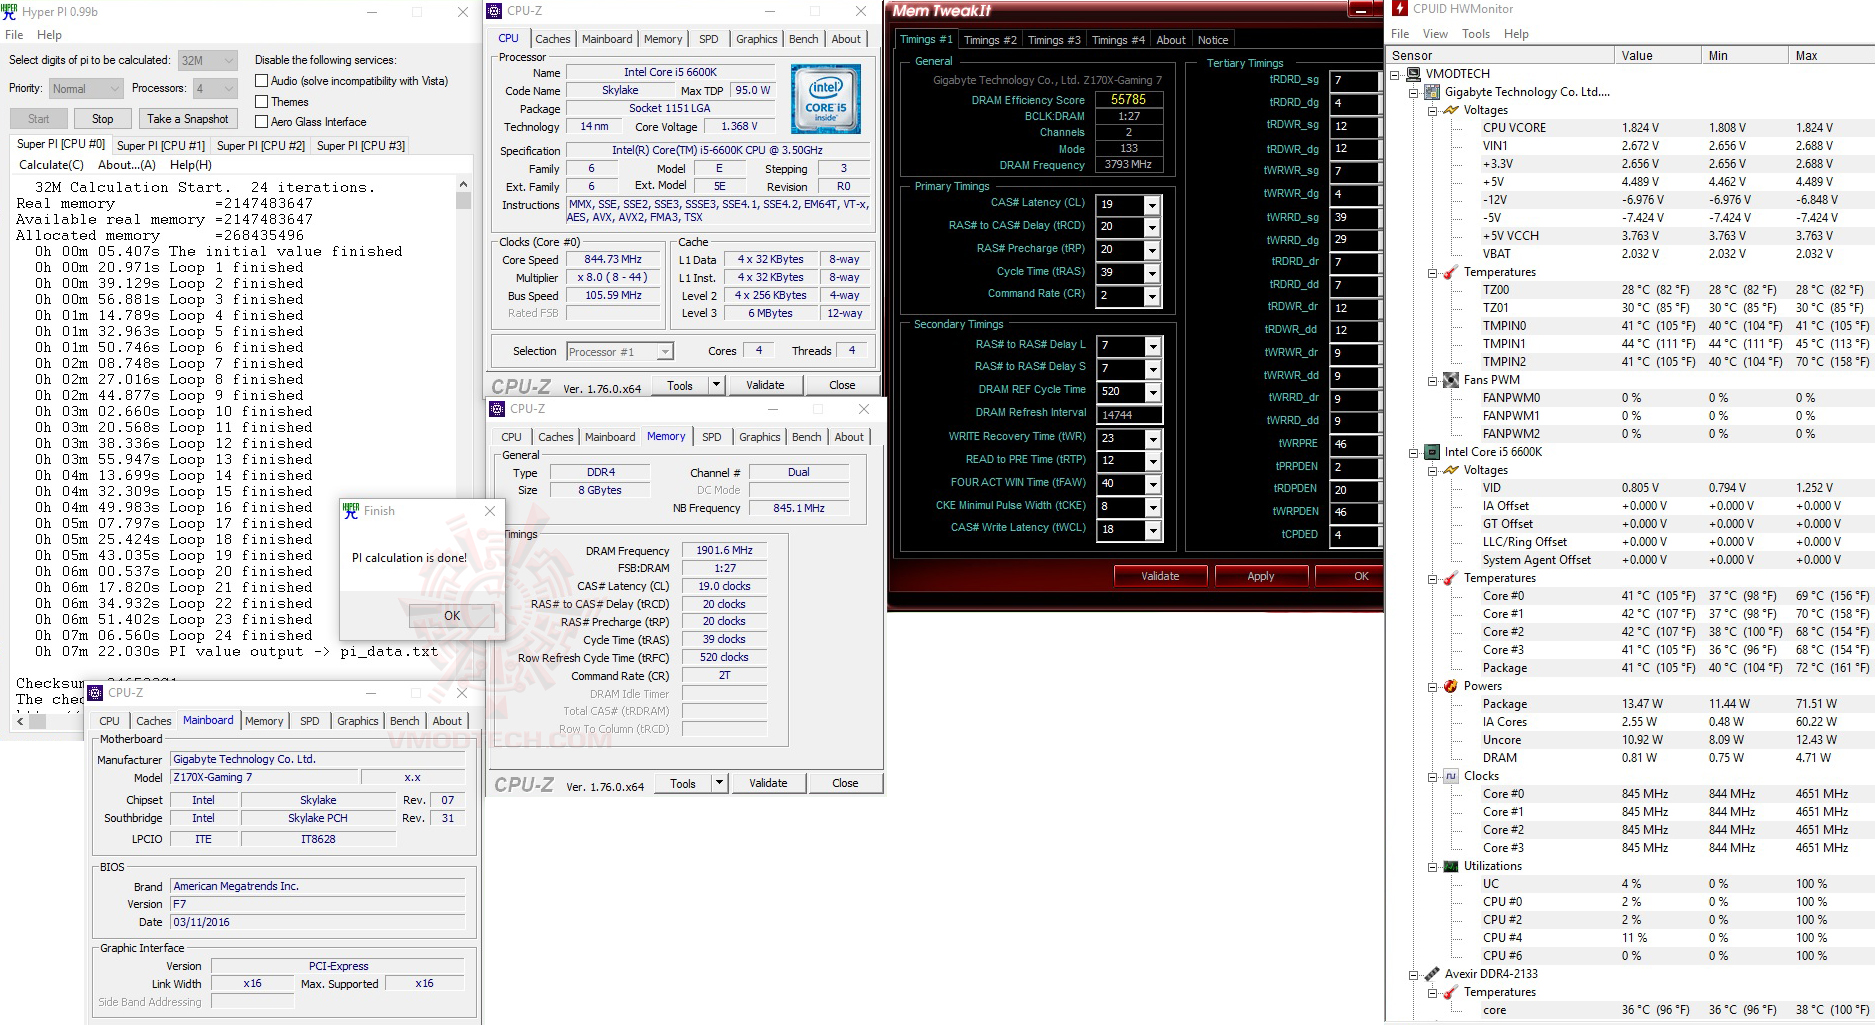The image size is (1875, 1025).
Task: Click the CPU-Z Mainboard window title icon
Action: click(95, 693)
